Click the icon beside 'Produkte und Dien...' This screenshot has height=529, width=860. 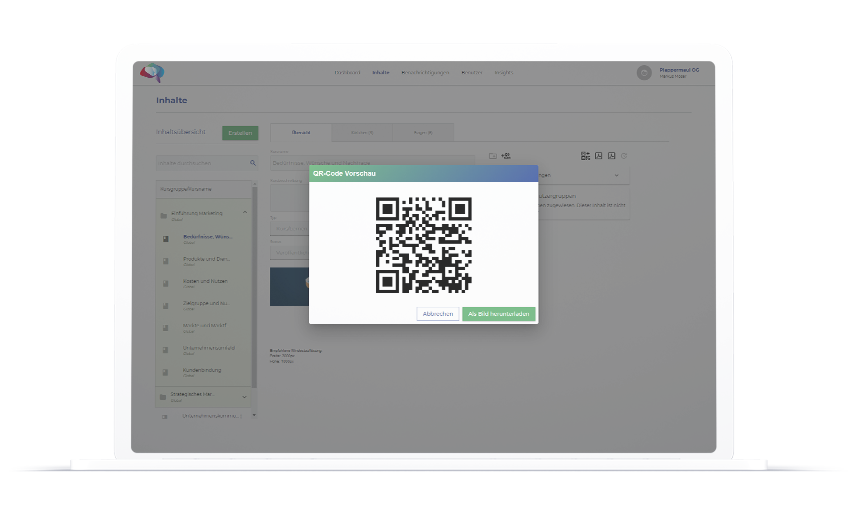click(x=166, y=261)
